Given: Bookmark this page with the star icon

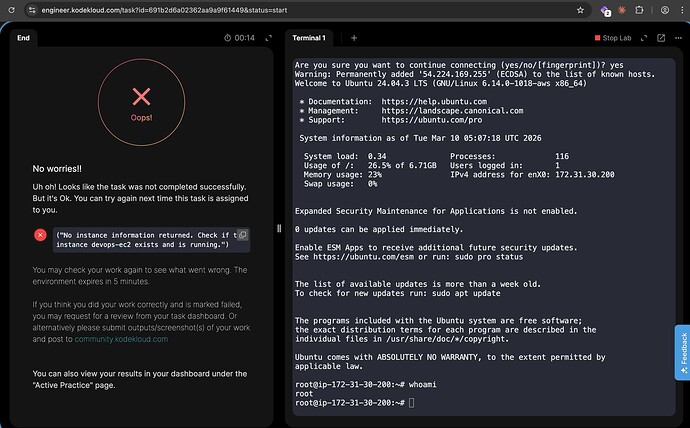Looking at the screenshot, I should pyautogui.click(x=581, y=10).
